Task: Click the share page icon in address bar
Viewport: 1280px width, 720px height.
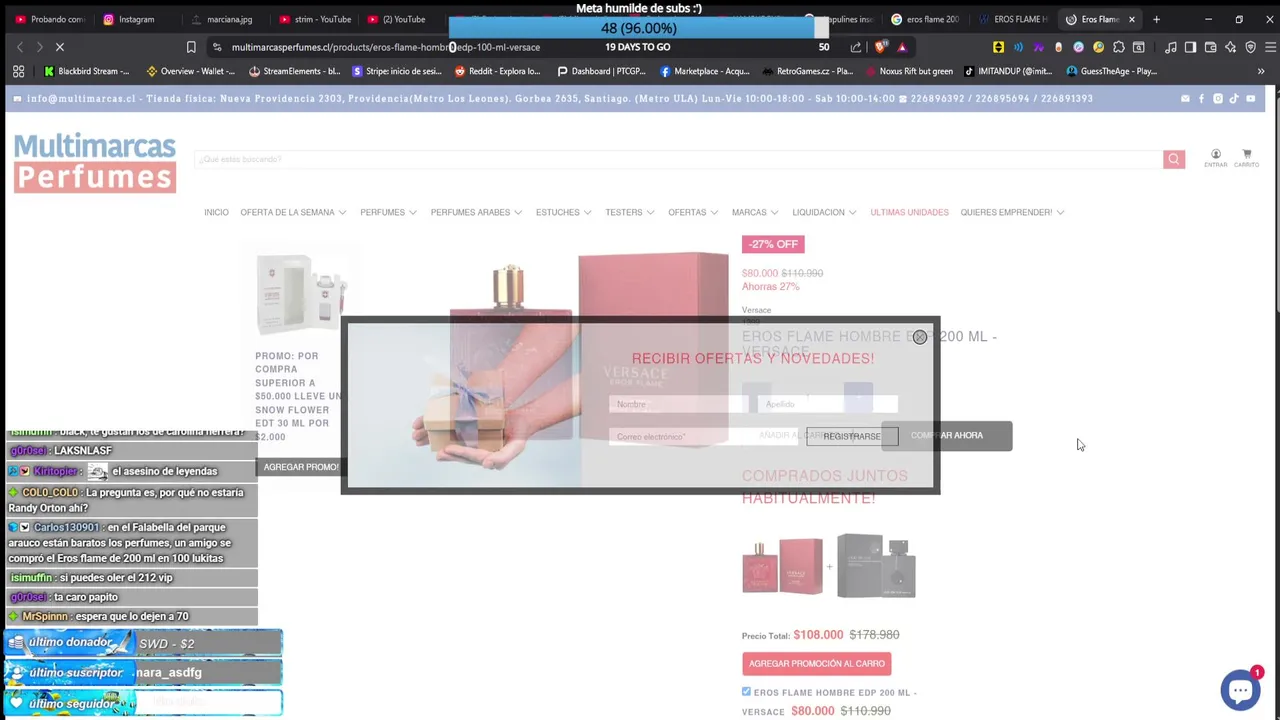Action: (856, 47)
